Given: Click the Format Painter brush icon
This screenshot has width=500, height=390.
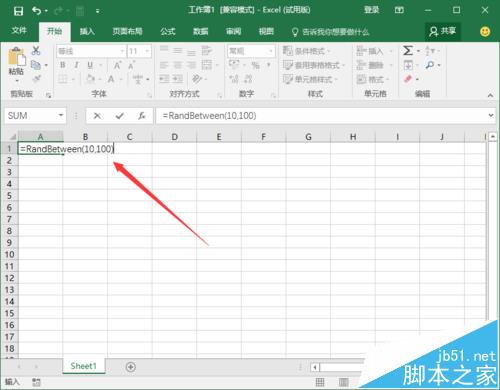Looking at the screenshot, I should click(36, 79).
